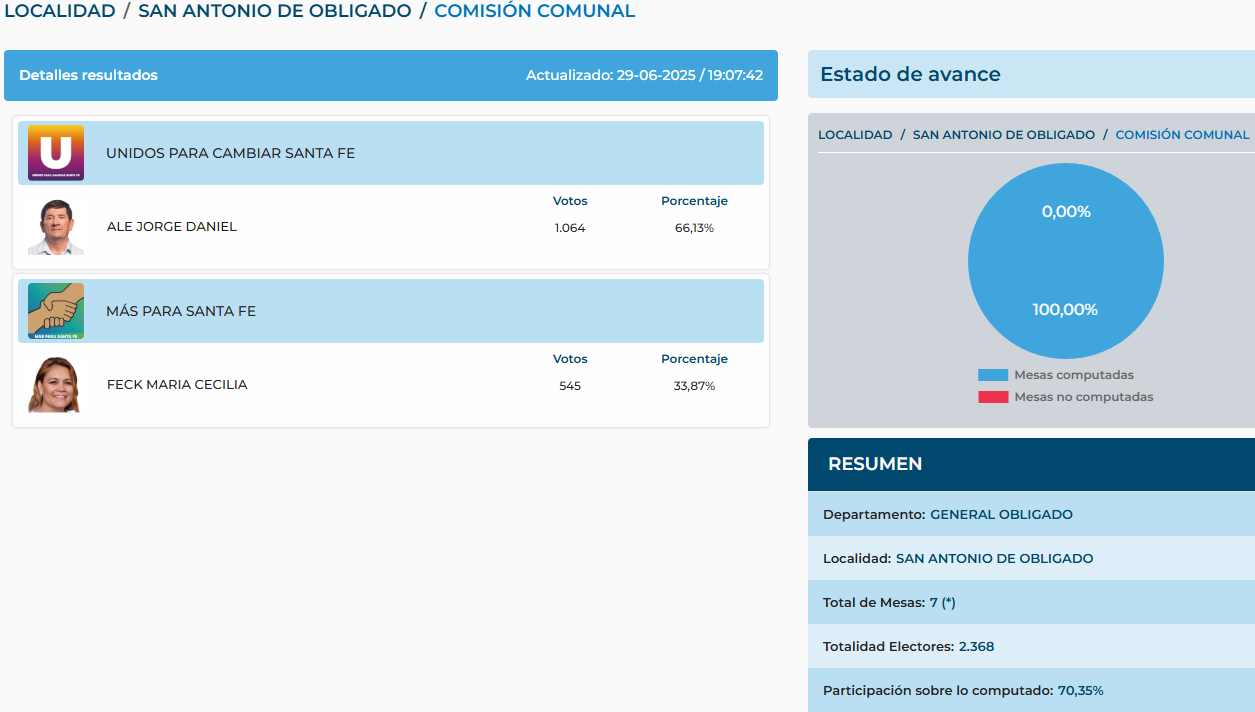The width and height of the screenshot is (1255, 712).
Task: Click the Estado de avance panel title
Action: point(910,75)
